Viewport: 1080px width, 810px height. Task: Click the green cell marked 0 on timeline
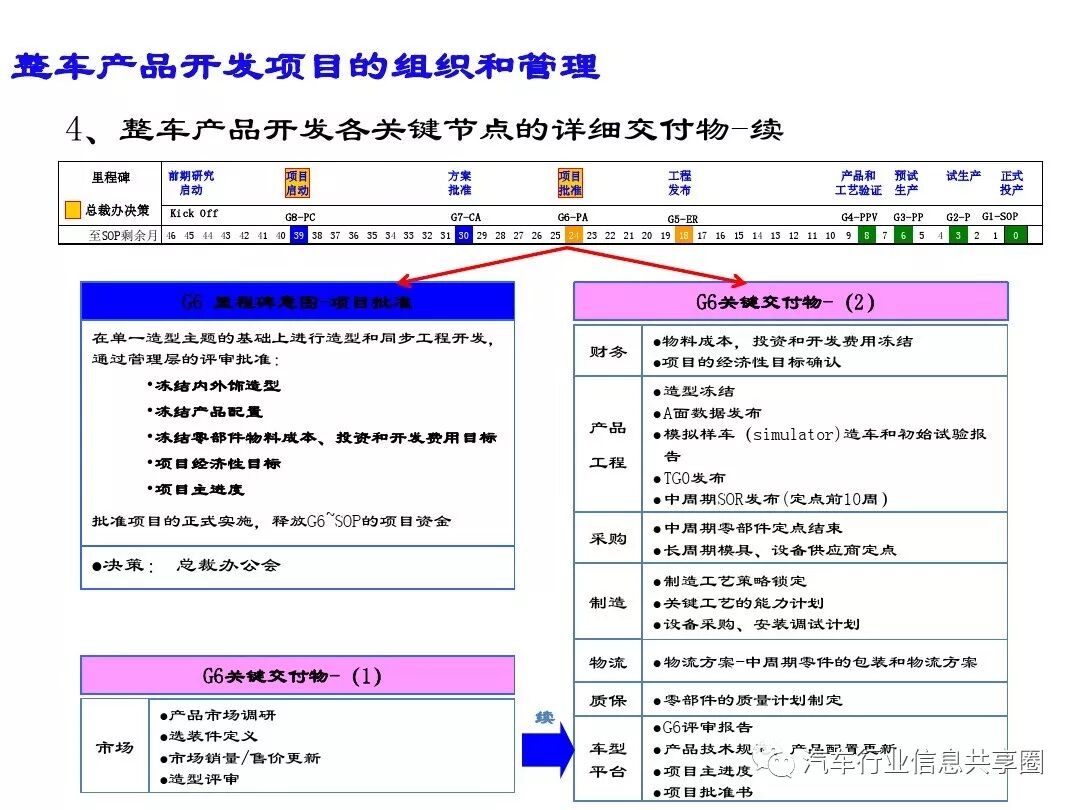pos(1016,236)
